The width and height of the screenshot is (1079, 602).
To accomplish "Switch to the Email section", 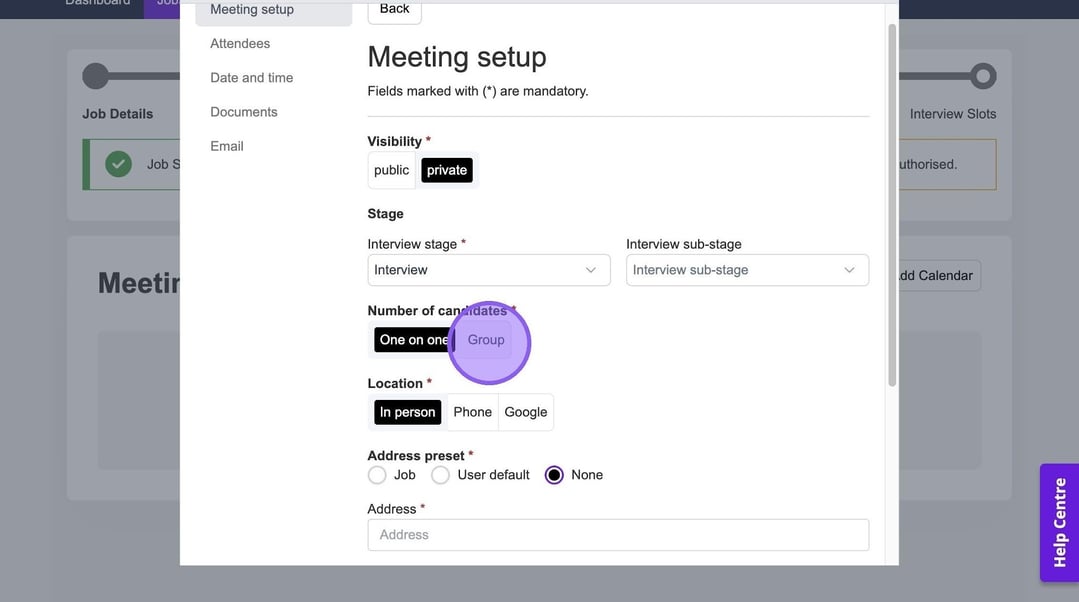I will (226, 146).
